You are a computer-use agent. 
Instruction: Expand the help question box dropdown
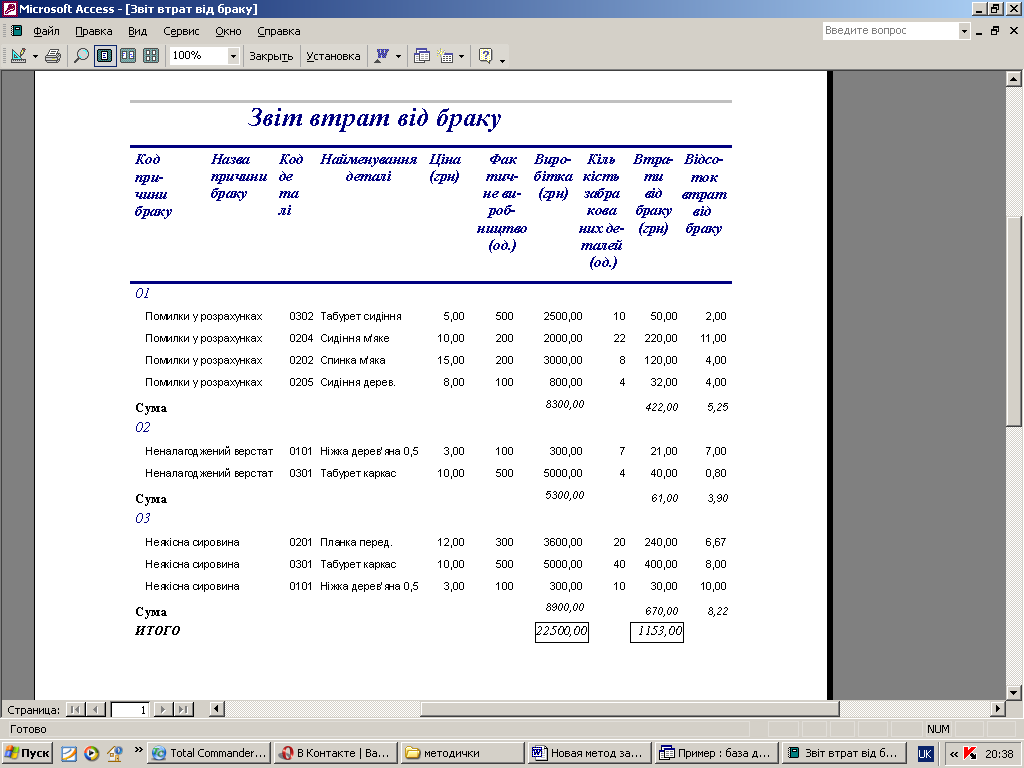click(964, 31)
